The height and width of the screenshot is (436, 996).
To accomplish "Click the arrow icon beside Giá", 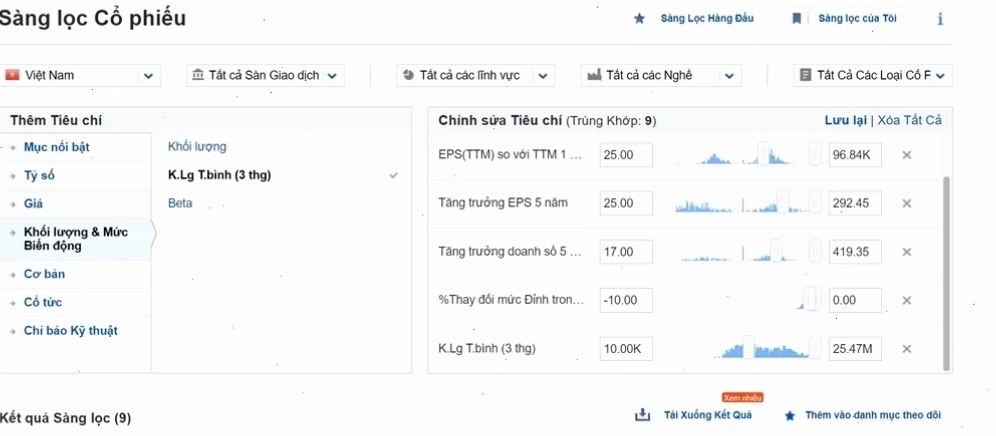I will tap(13, 204).
